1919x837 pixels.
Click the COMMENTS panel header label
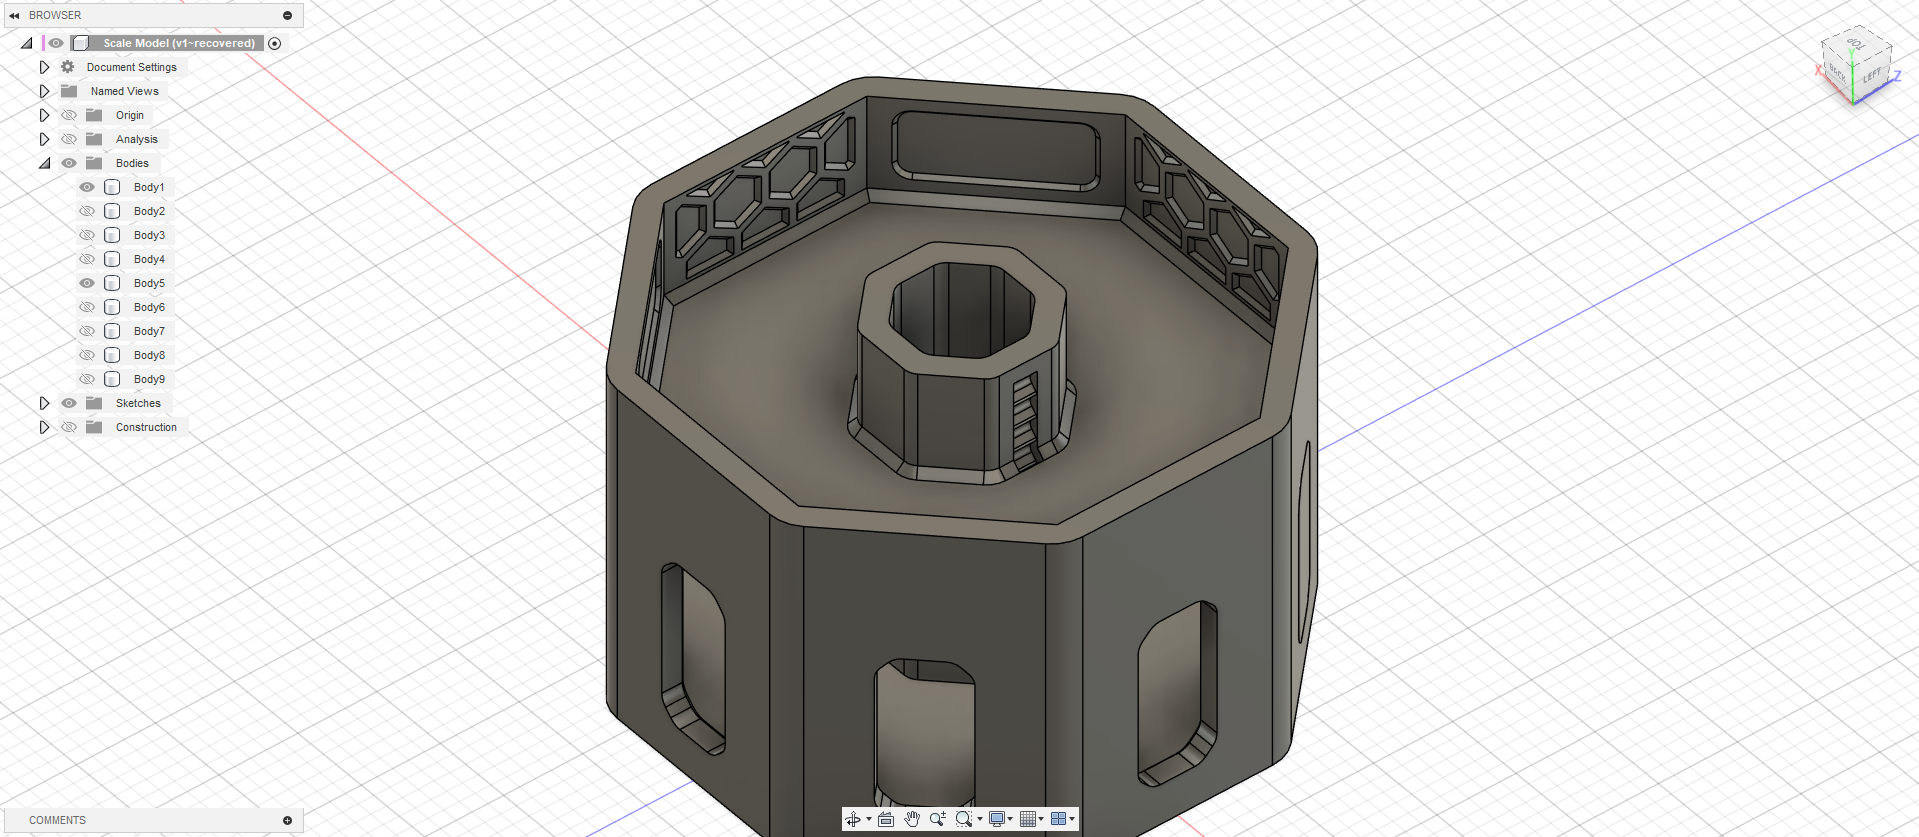click(x=57, y=820)
